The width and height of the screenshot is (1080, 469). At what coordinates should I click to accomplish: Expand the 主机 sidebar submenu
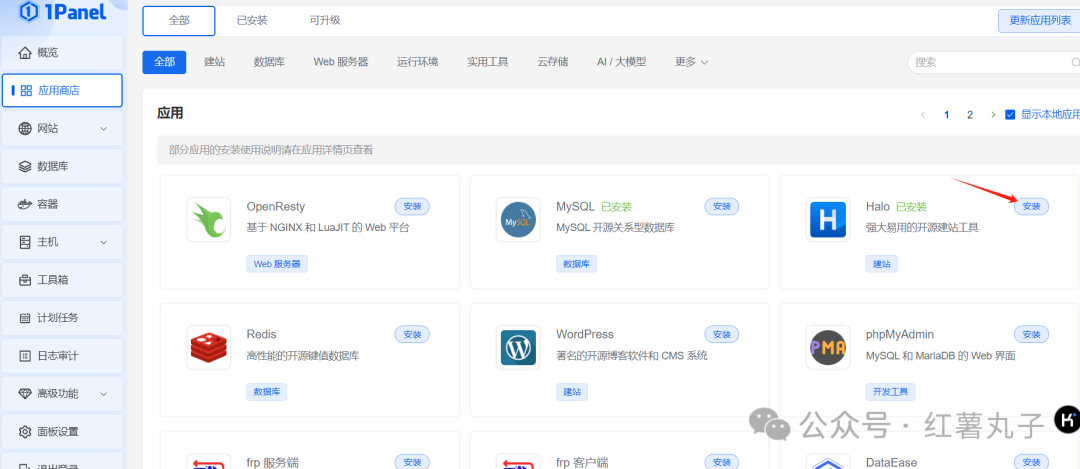coord(104,242)
